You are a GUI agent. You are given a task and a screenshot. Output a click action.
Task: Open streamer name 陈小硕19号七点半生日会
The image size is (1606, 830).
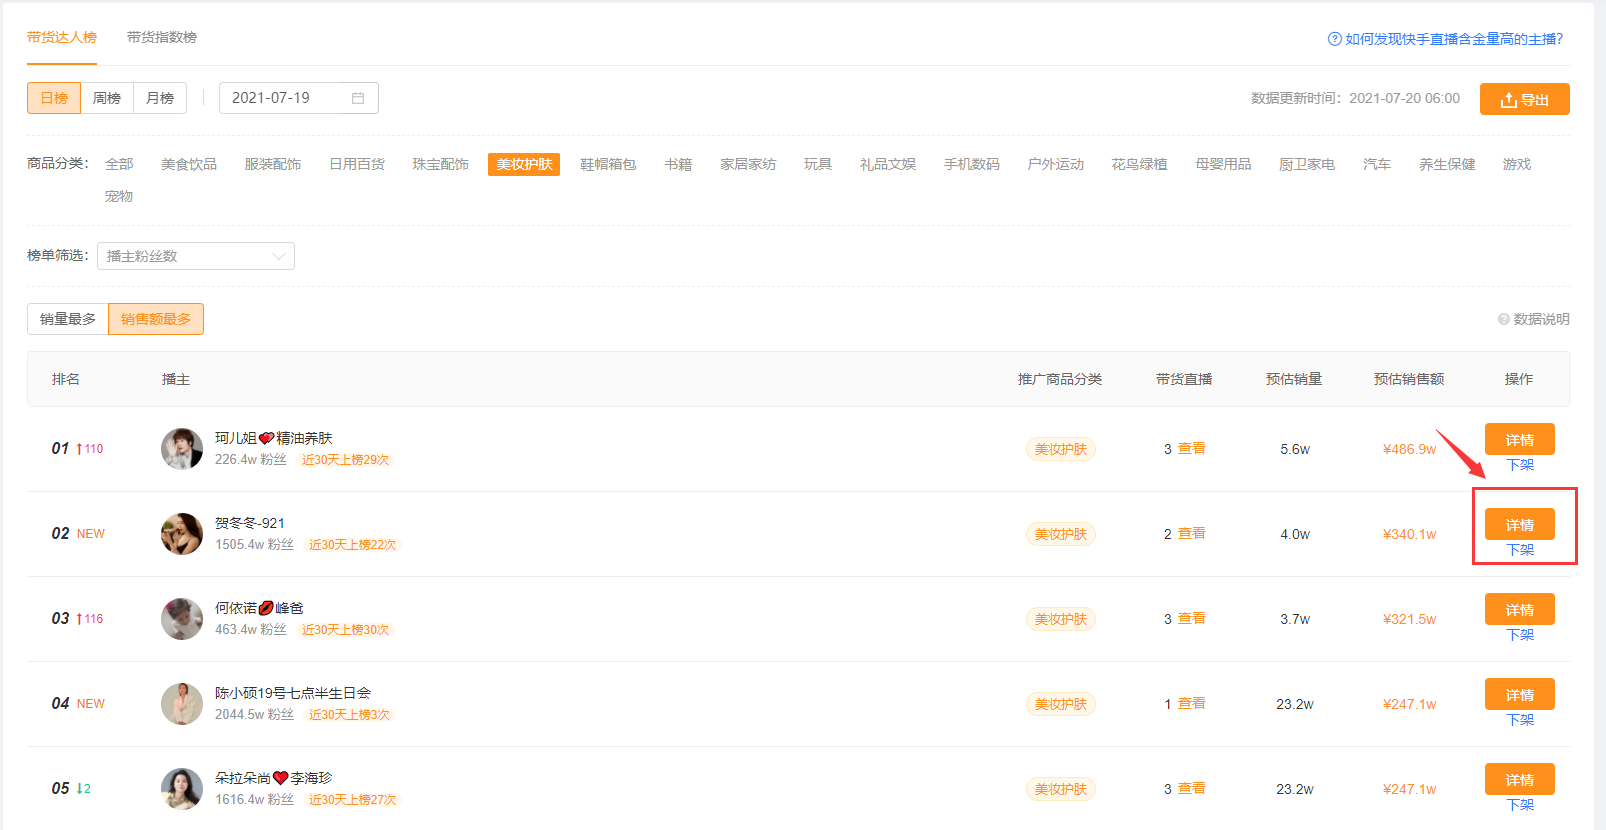coord(293,693)
